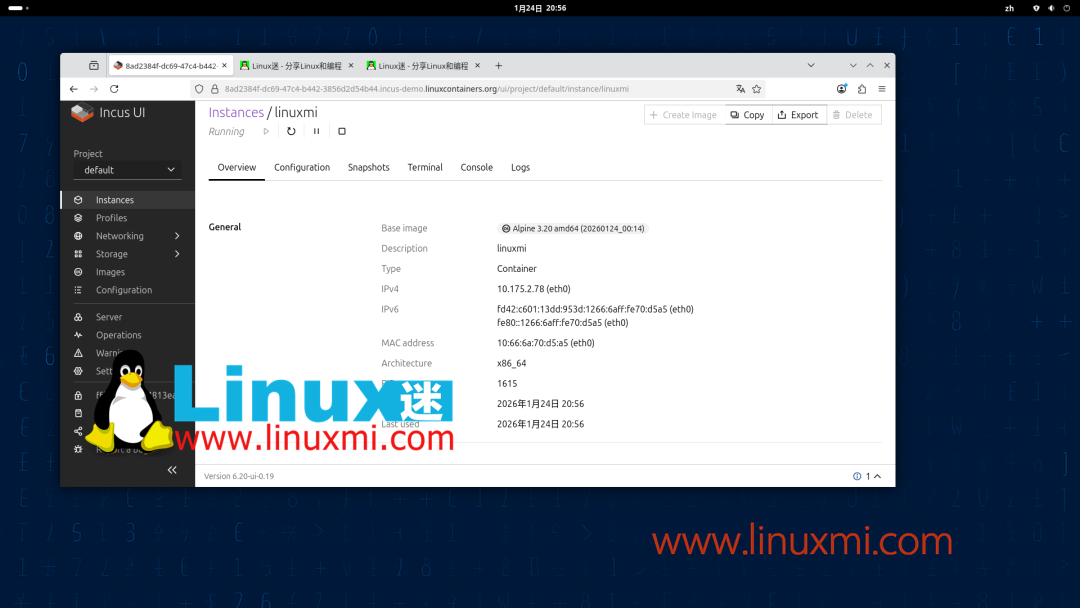Viewport: 1080px width, 608px height.
Task: Click the Copy button
Action: [x=748, y=114]
